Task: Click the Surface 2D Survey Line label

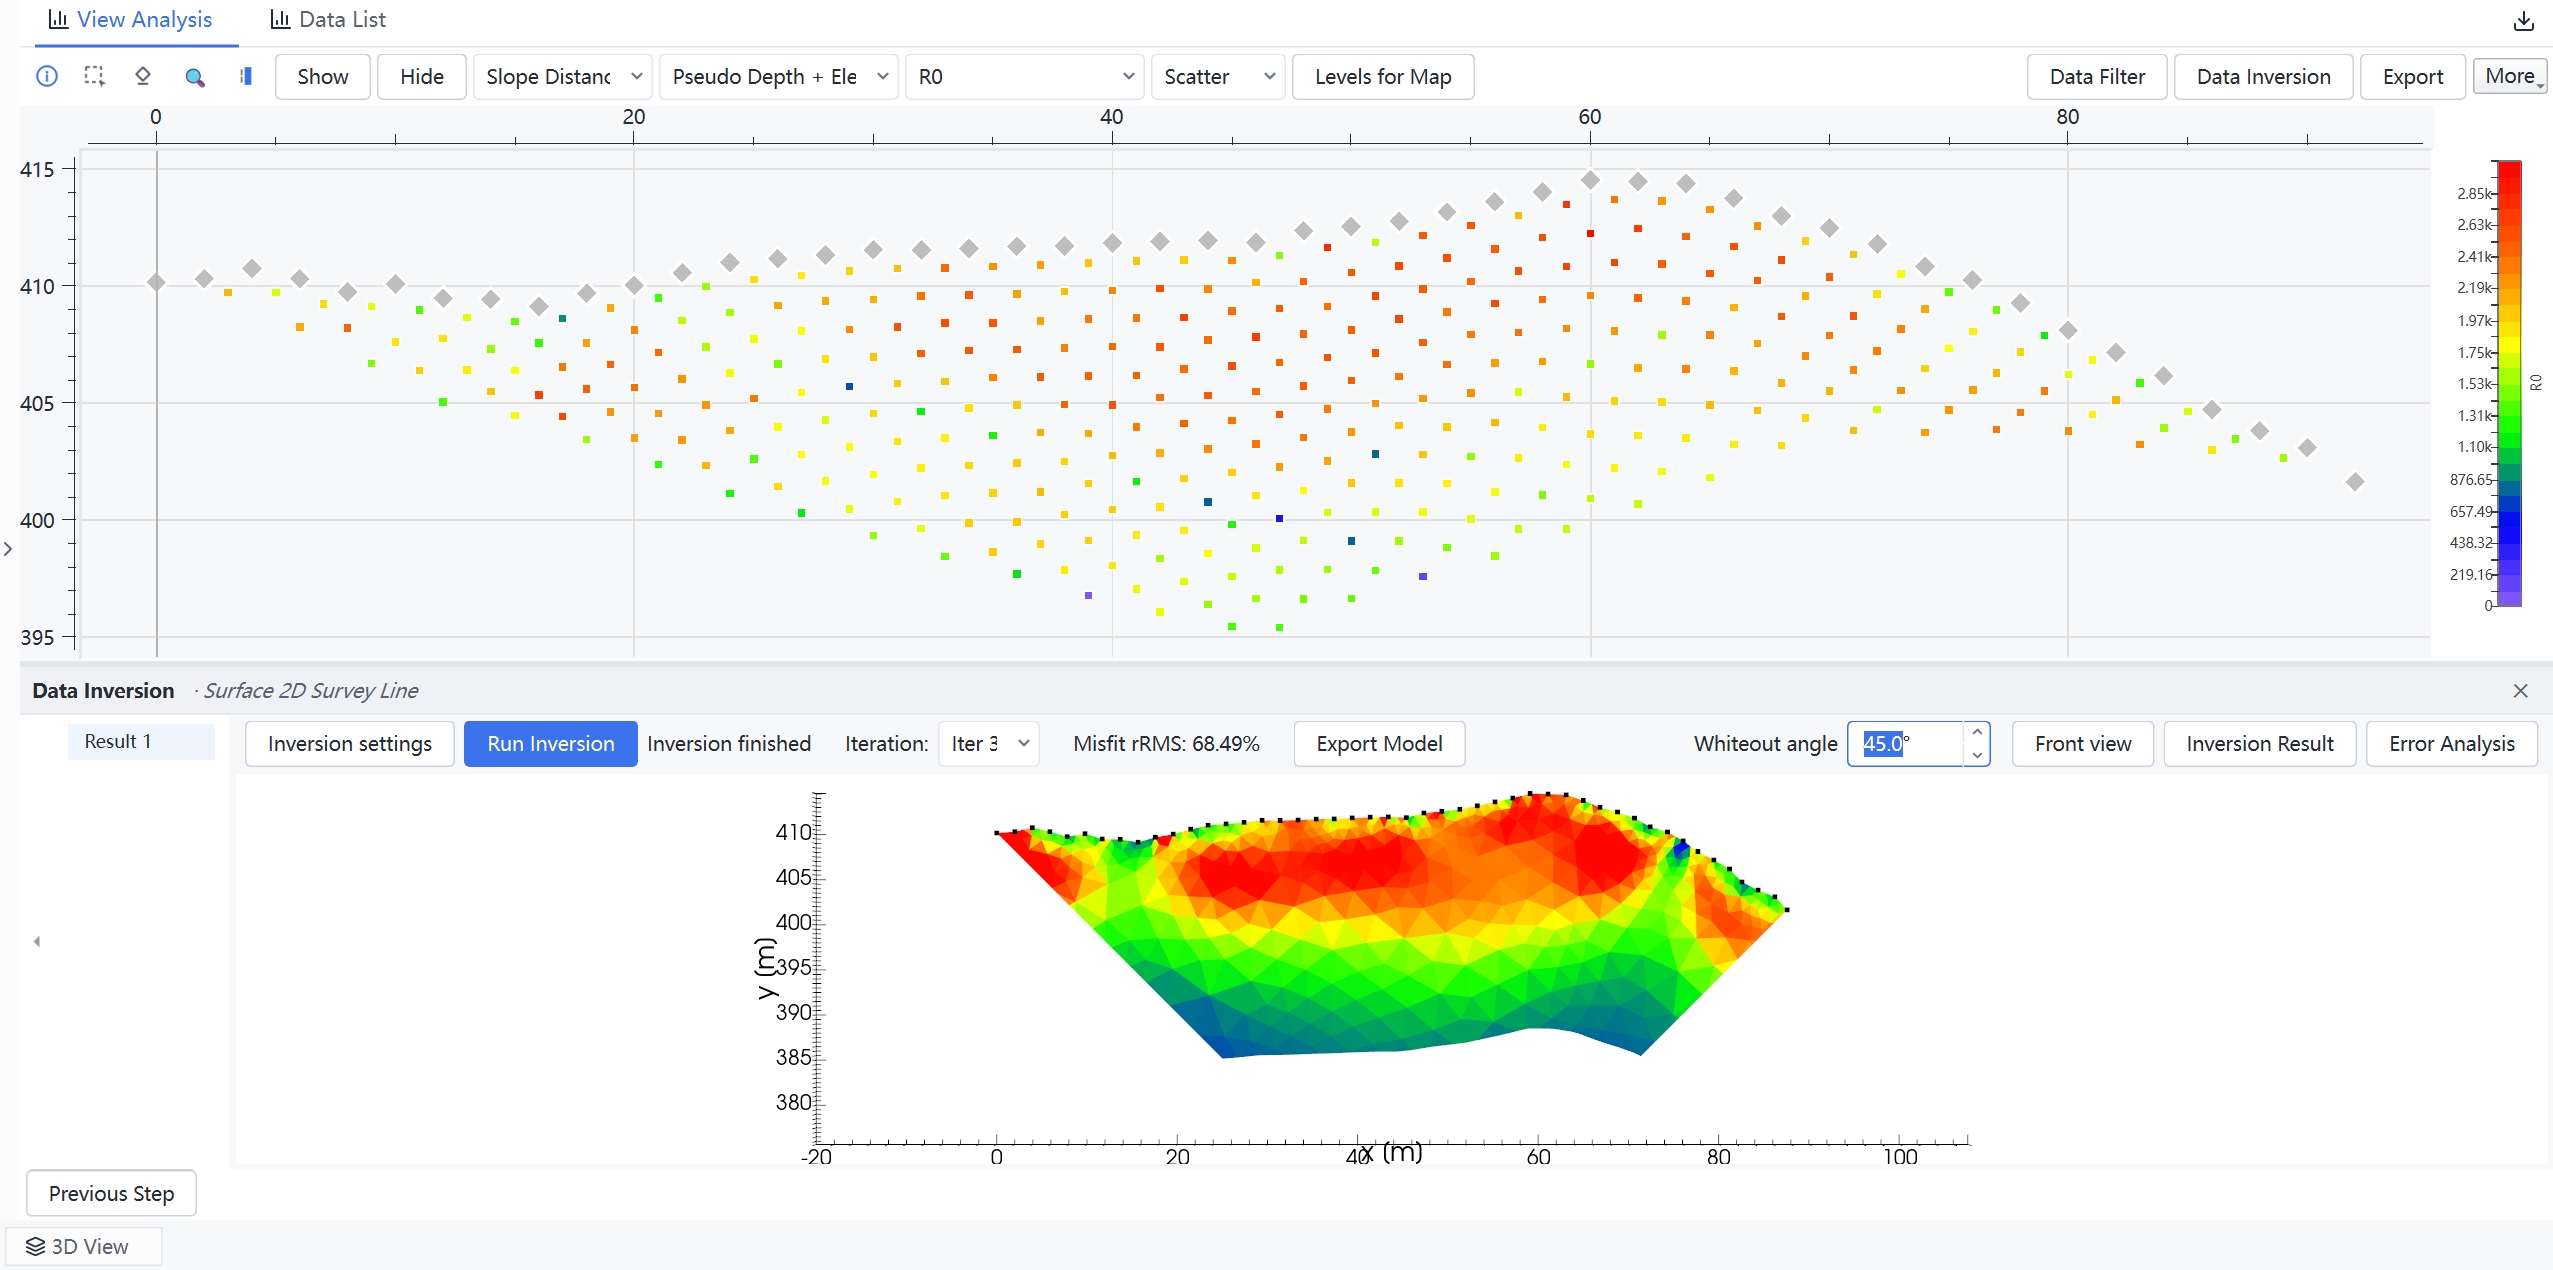Action: click(311, 691)
